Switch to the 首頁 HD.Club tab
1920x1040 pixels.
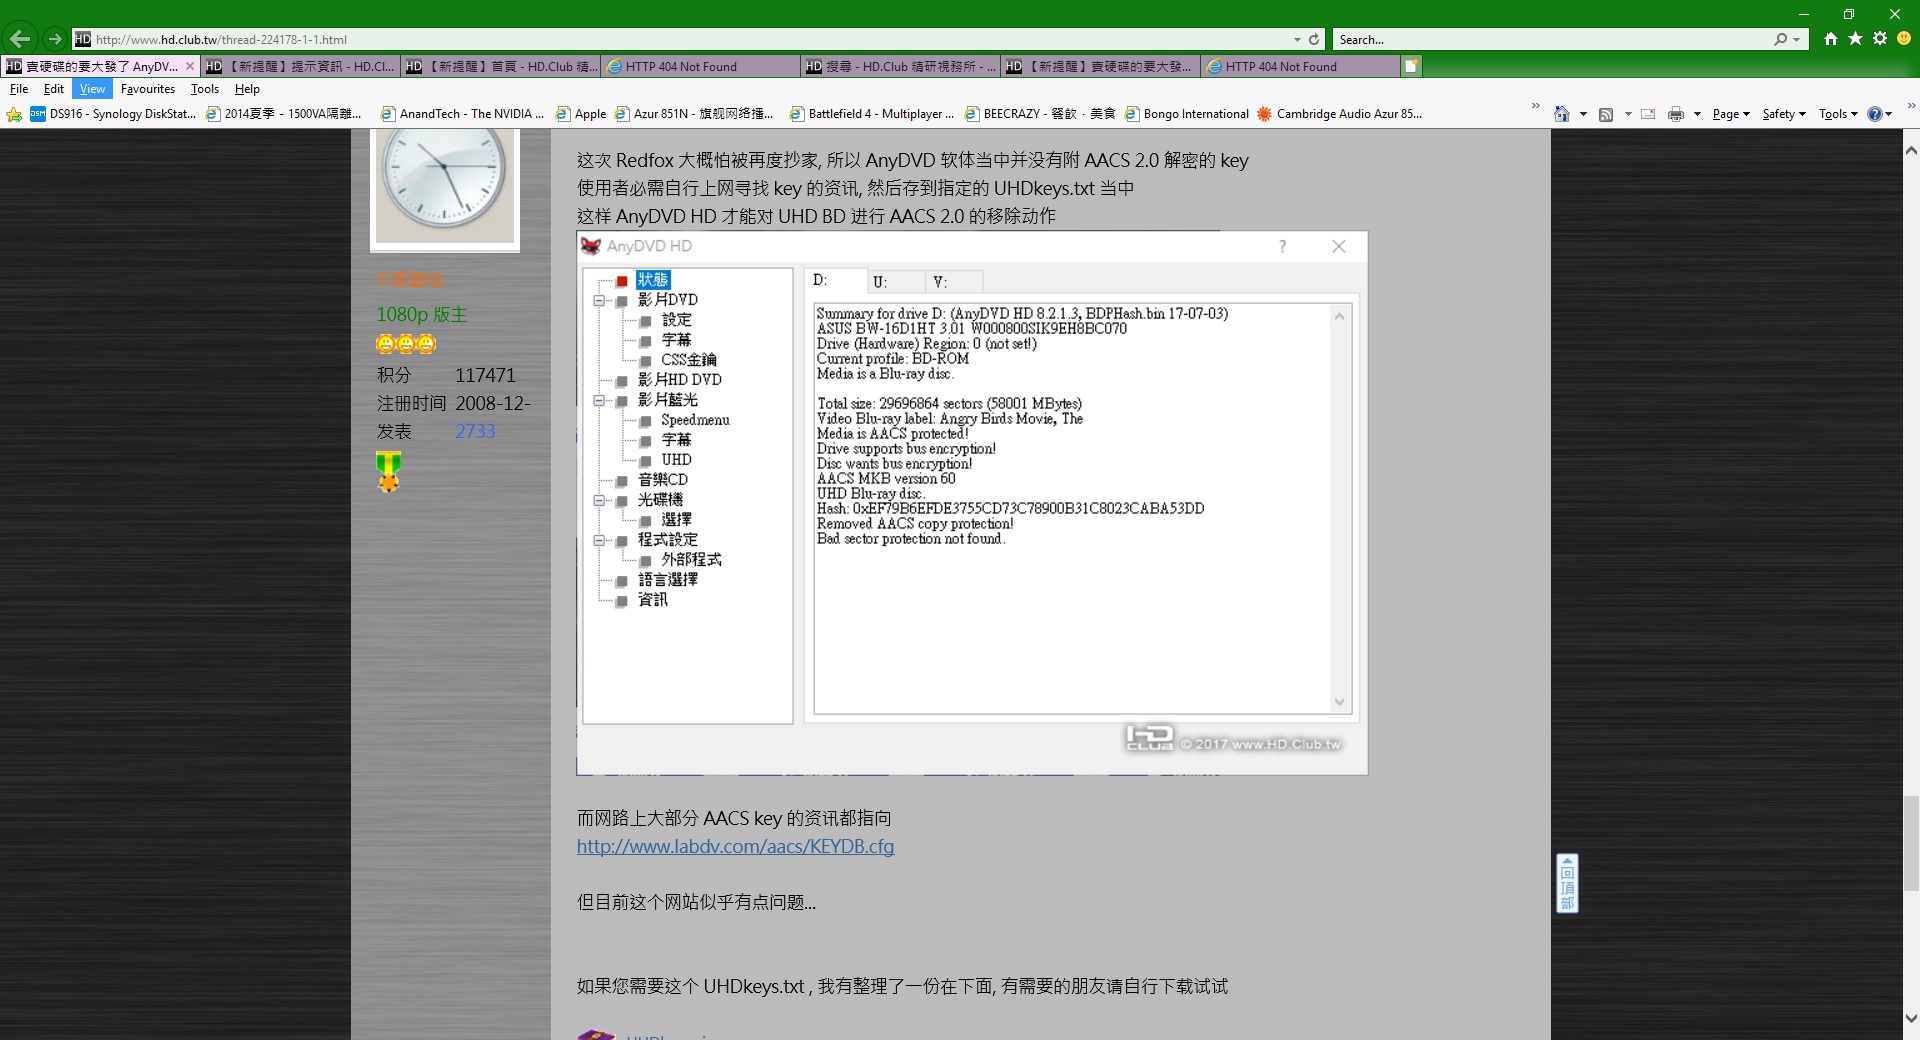coord(500,67)
